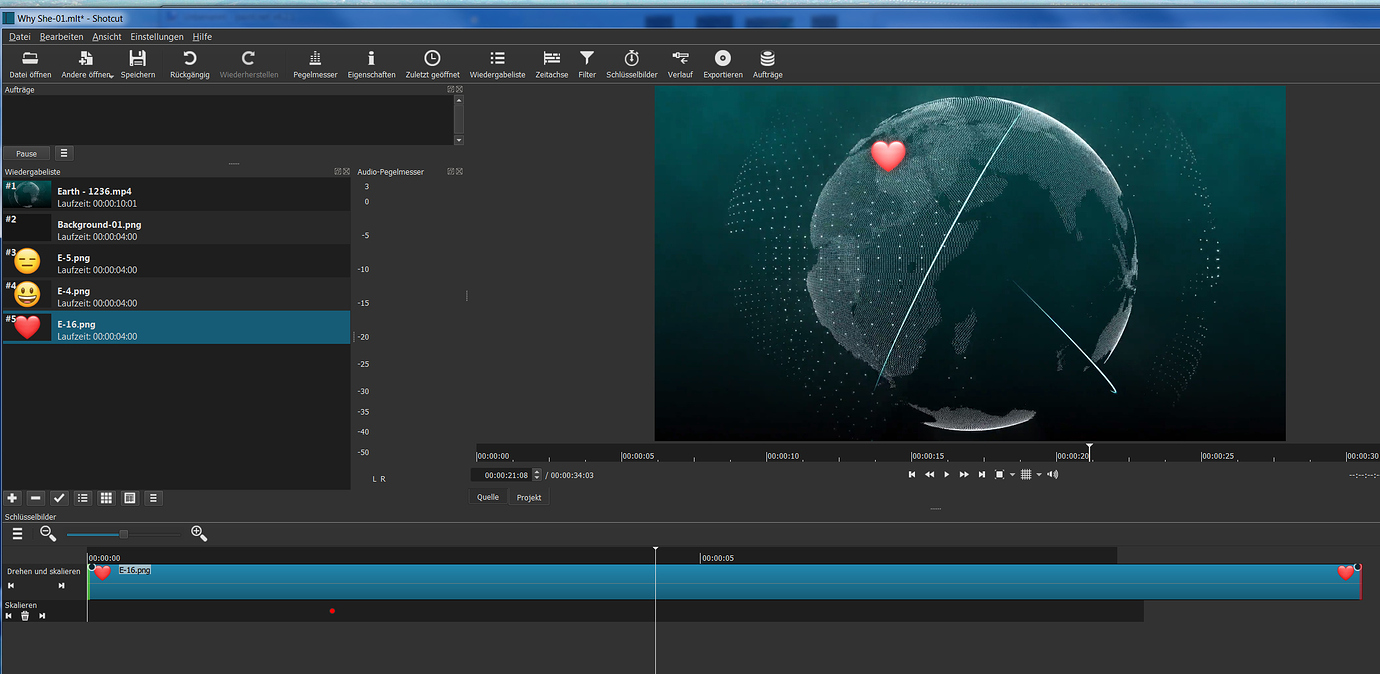The width and height of the screenshot is (1380, 674).
Task: Zoom out the keyframes timeline
Action: 48,534
